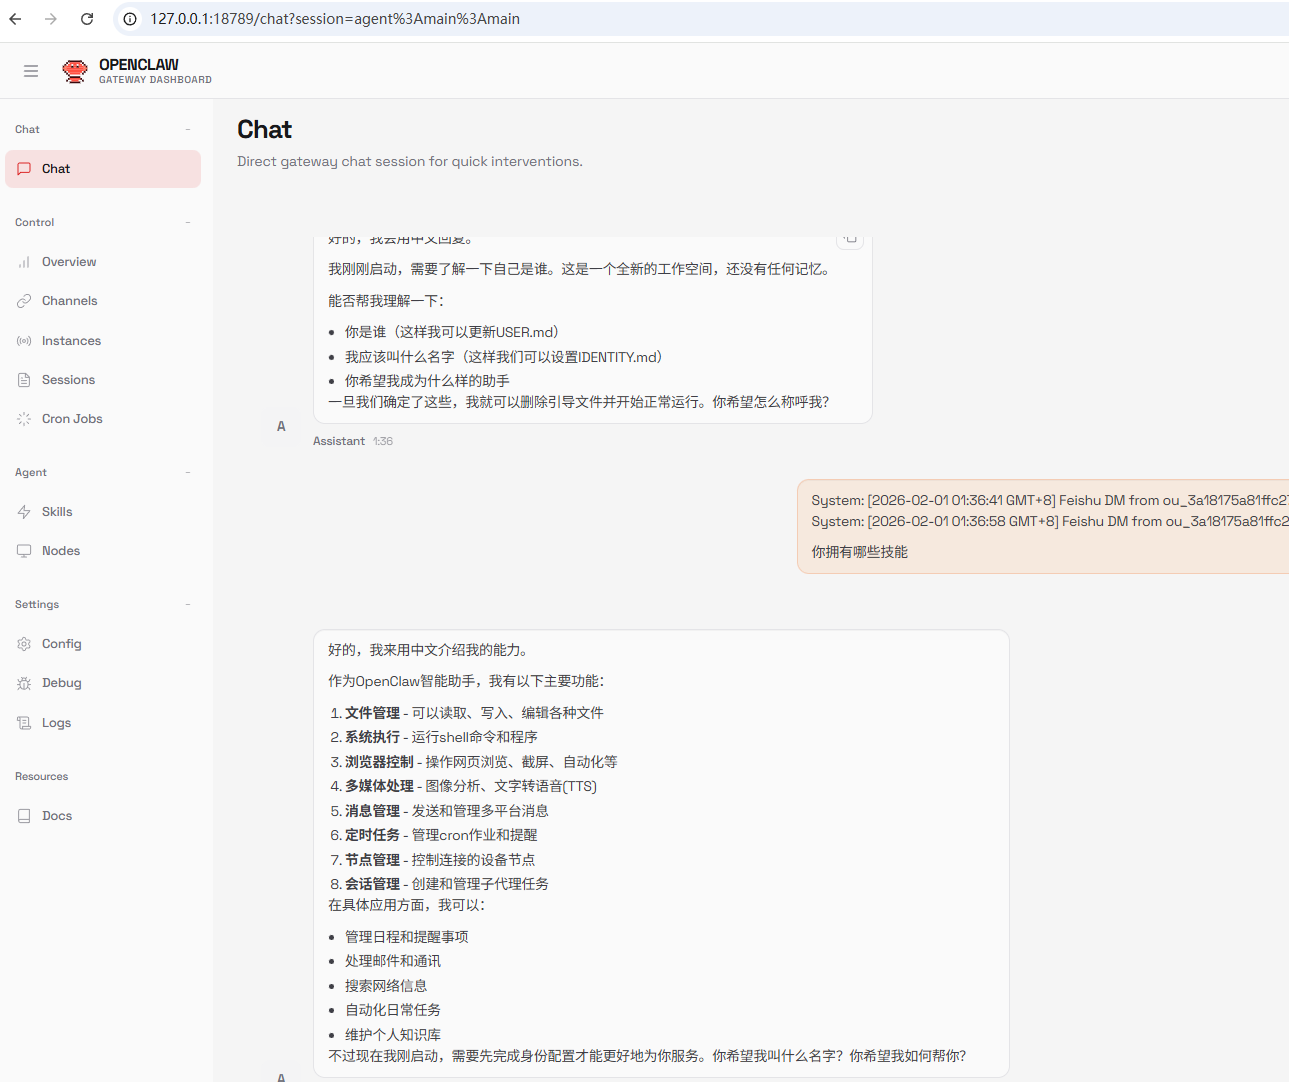Screen dimensions: 1289x1082
Task: Click site info icon in address bar
Action: pyautogui.click(x=130, y=19)
